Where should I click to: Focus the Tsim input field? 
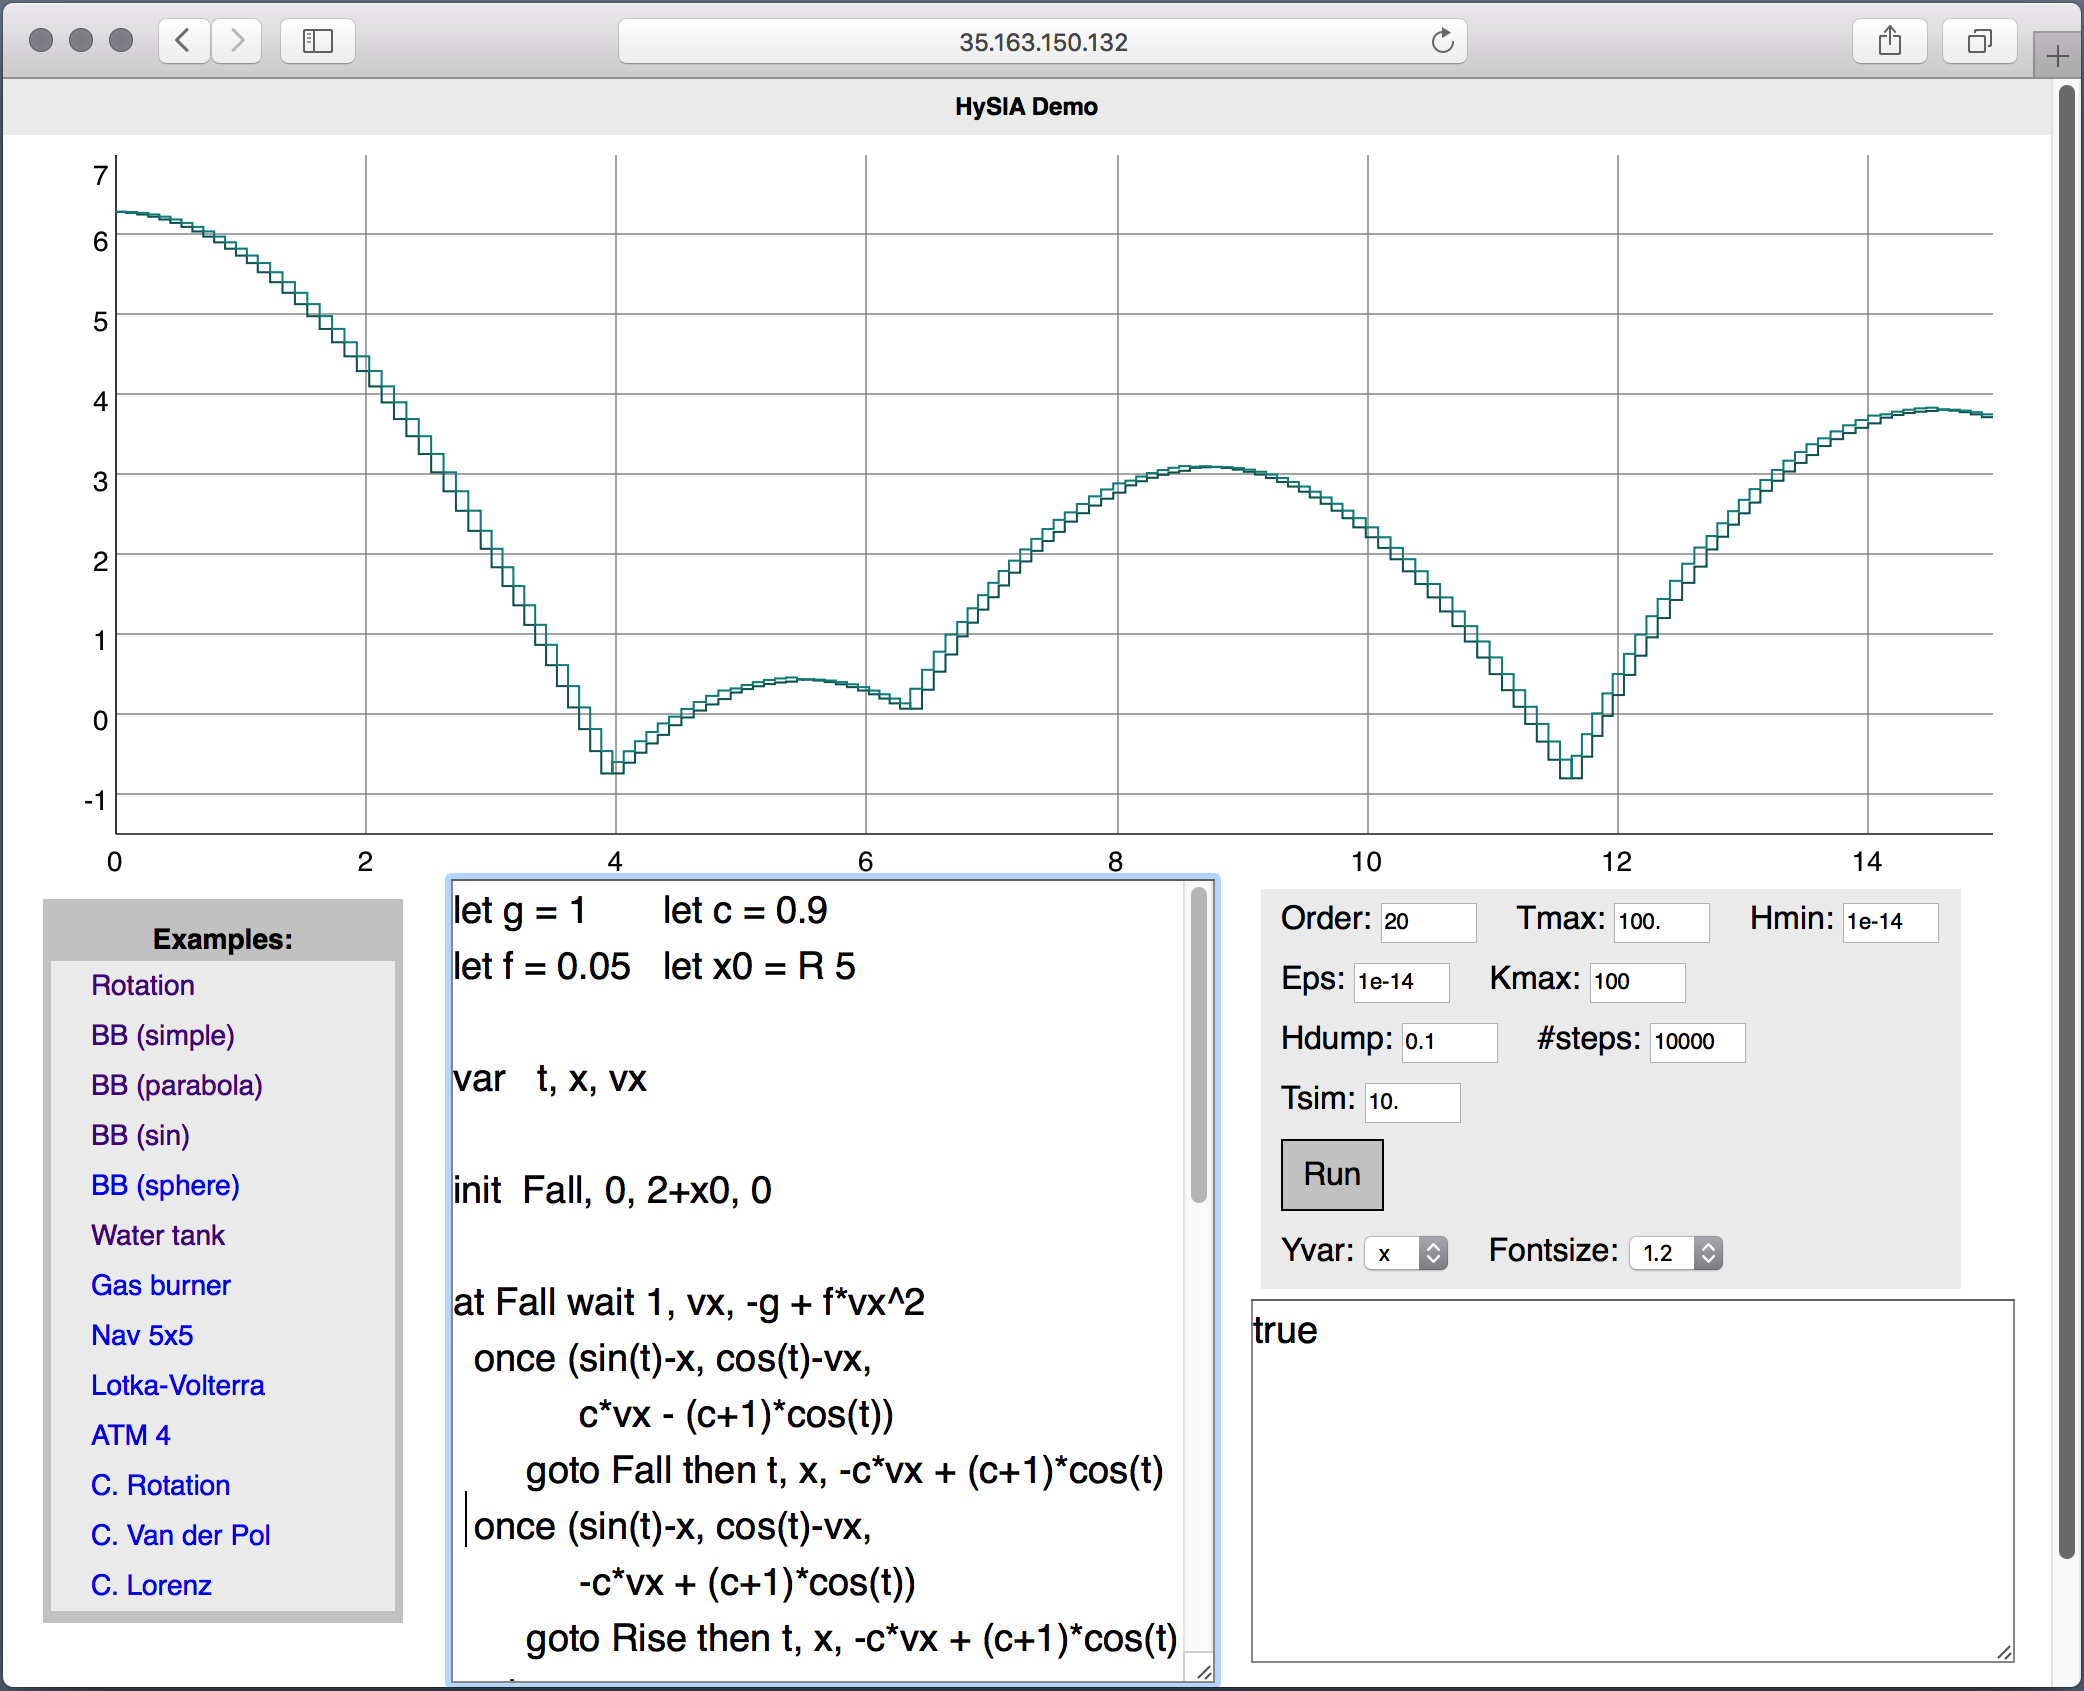coord(1412,1101)
